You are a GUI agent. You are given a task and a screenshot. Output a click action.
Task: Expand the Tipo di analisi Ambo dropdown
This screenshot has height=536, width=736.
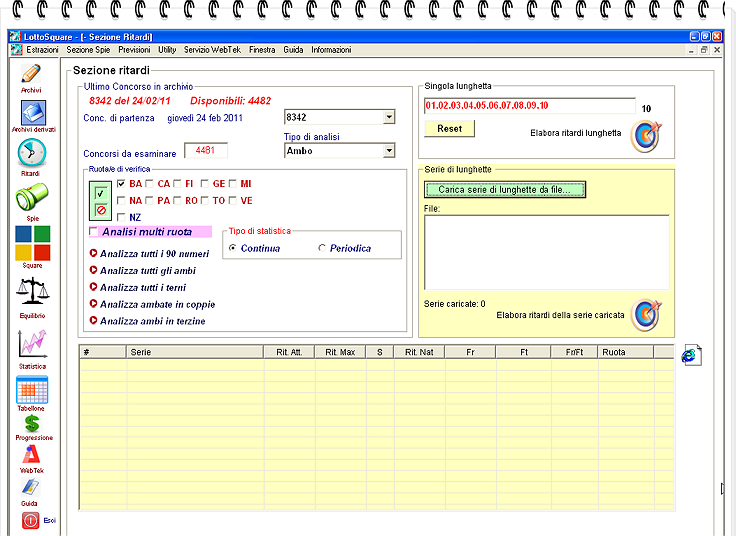389,151
